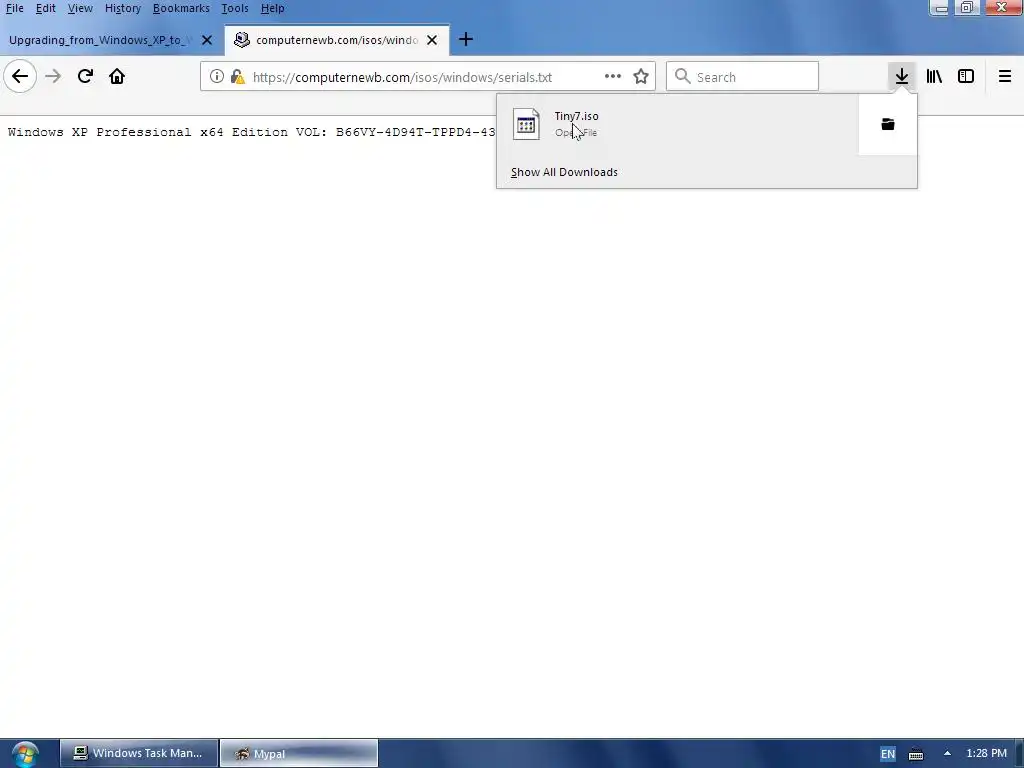Open the hamburger application menu

(x=1004, y=76)
